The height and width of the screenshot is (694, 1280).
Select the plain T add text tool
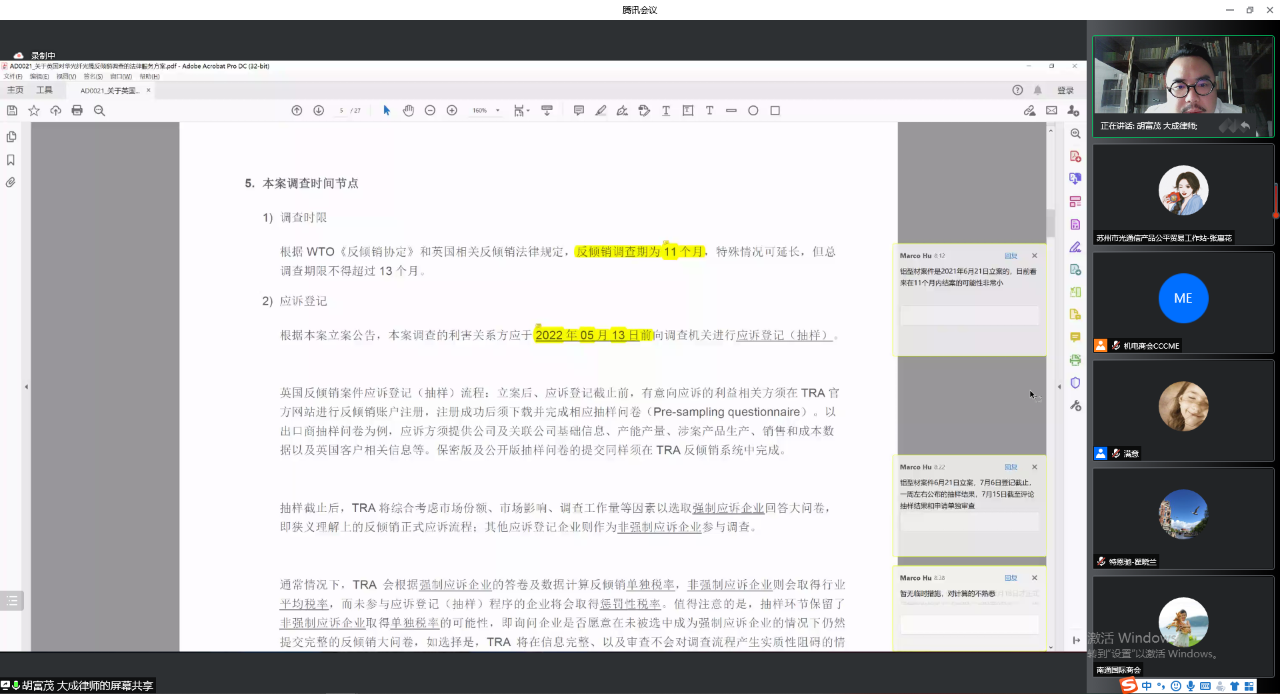coord(710,110)
